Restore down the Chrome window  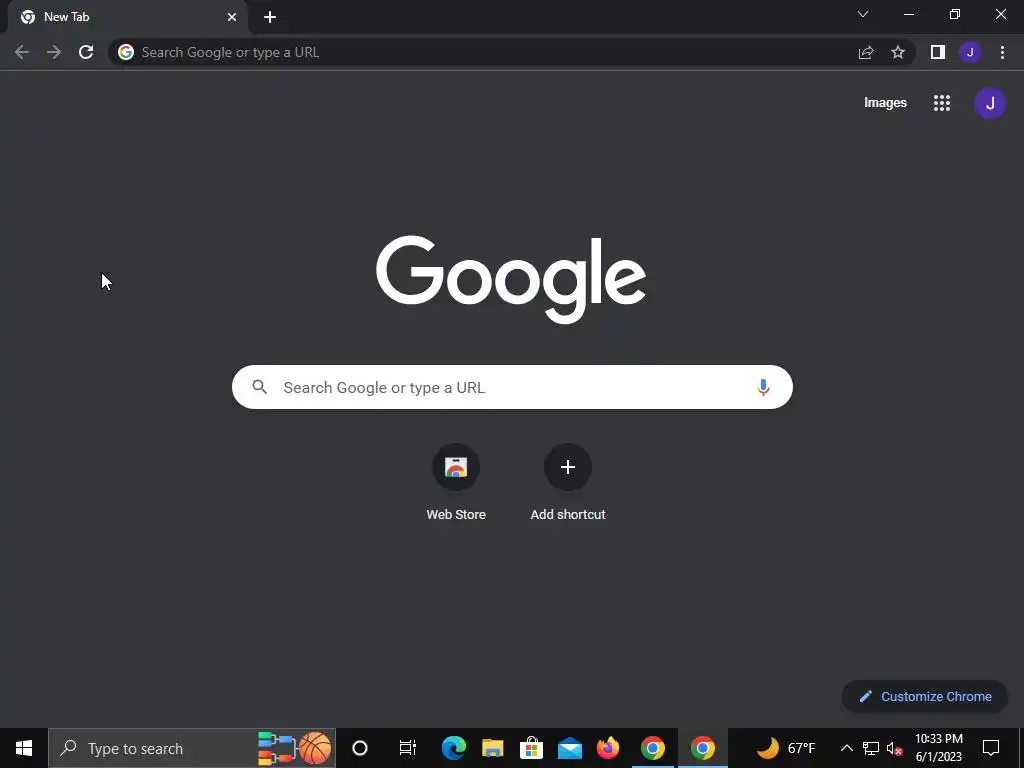coord(955,14)
